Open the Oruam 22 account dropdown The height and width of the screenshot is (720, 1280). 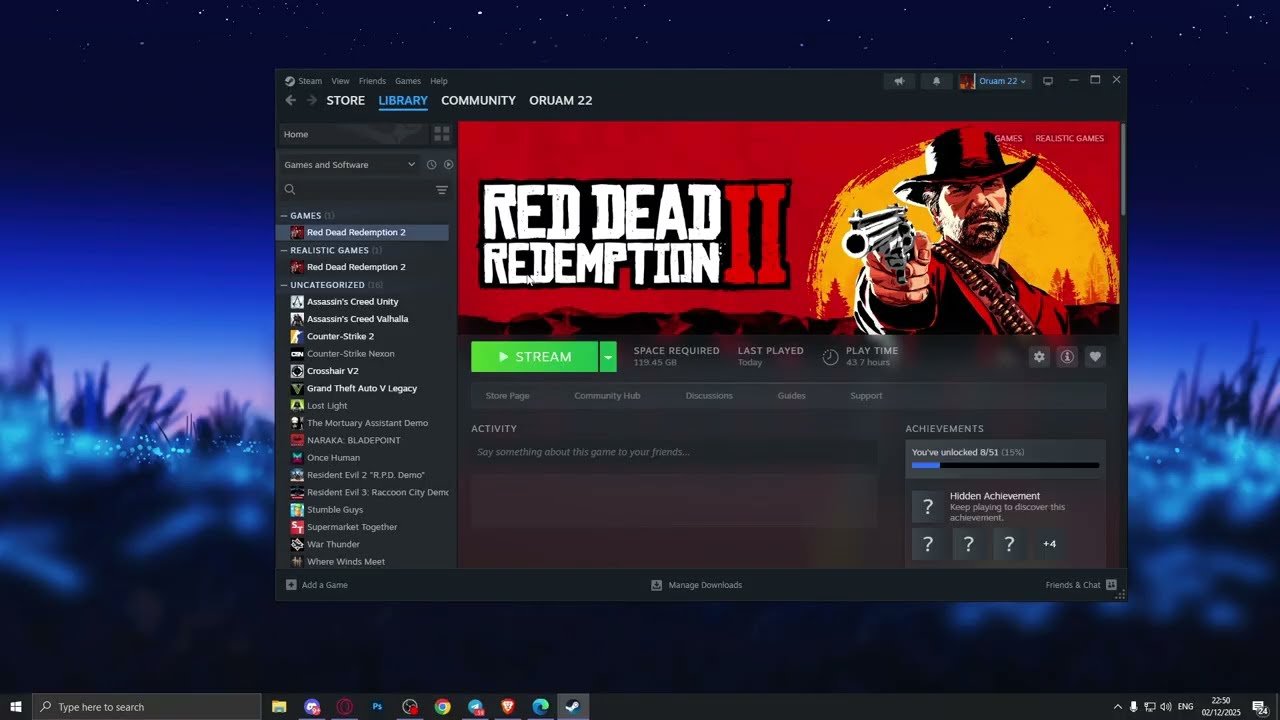coord(993,81)
